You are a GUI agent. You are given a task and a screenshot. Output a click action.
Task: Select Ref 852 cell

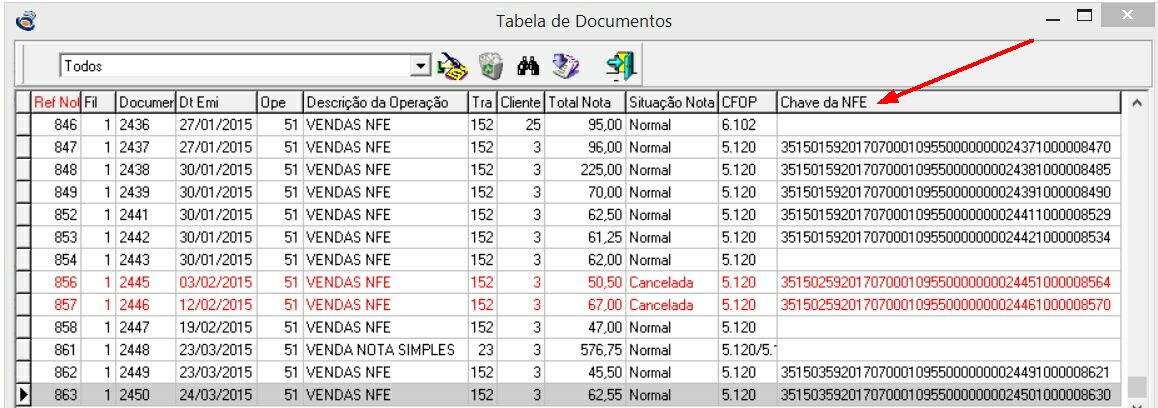click(56, 215)
